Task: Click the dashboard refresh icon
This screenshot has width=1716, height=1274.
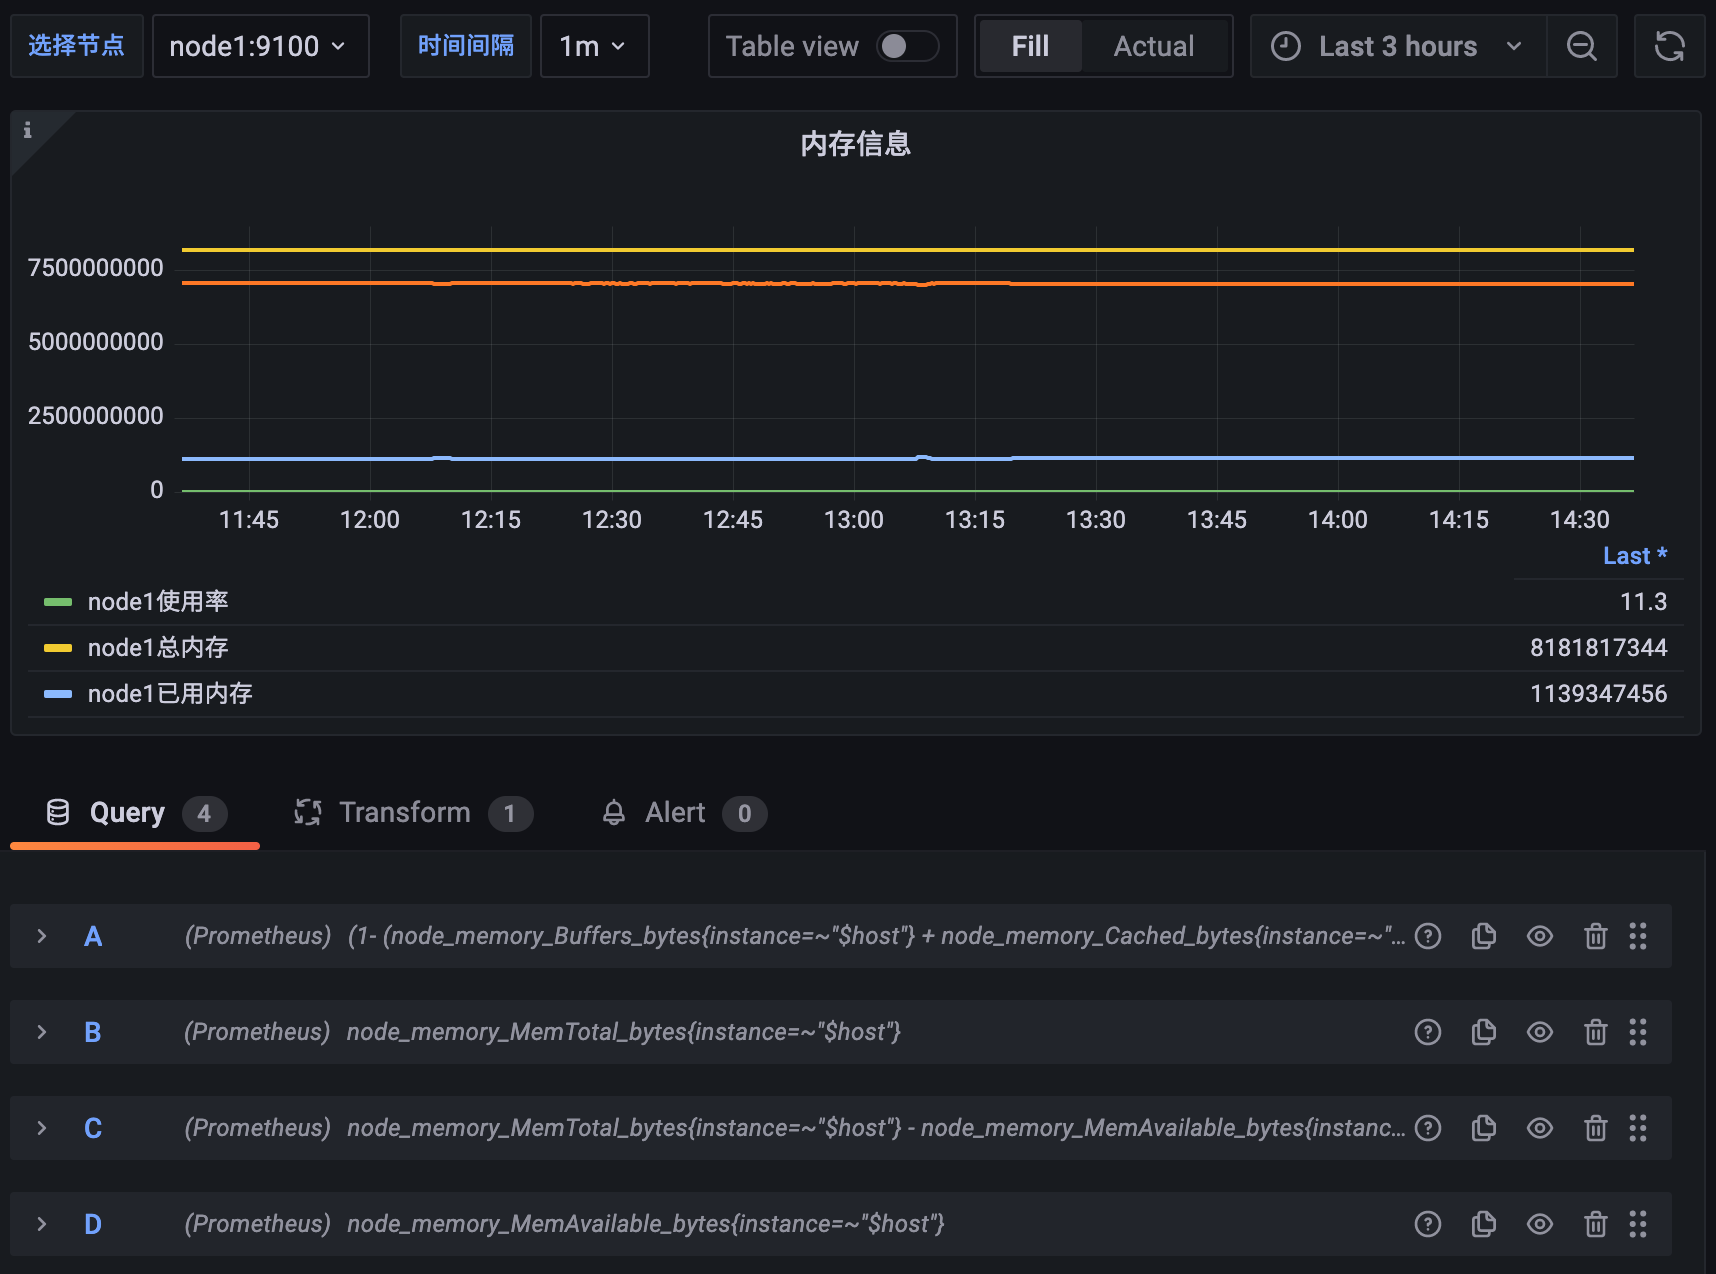Action: click(1669, 46)
